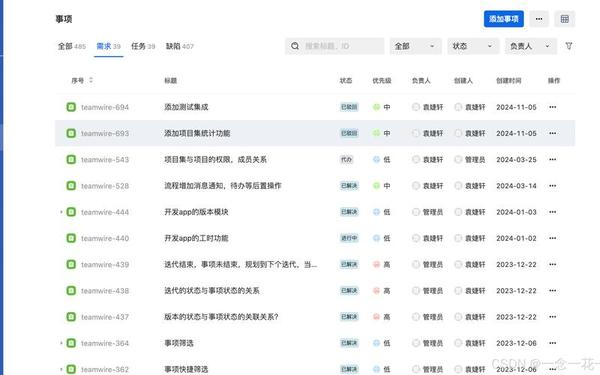Click the 2024-01-03 creation date cell
The height and width of the screenshot is (375, 600).
pyautogui.click(x=516, y=212)
